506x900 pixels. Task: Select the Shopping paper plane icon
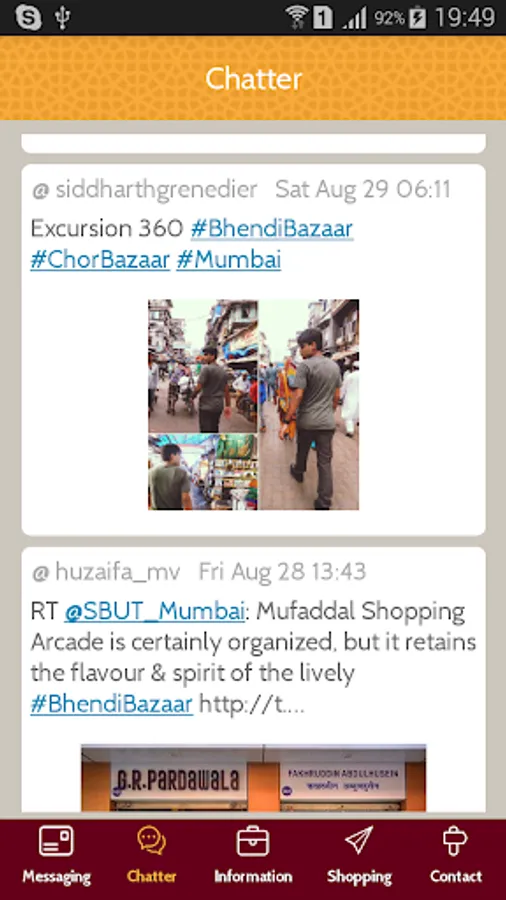click(359, 840)
